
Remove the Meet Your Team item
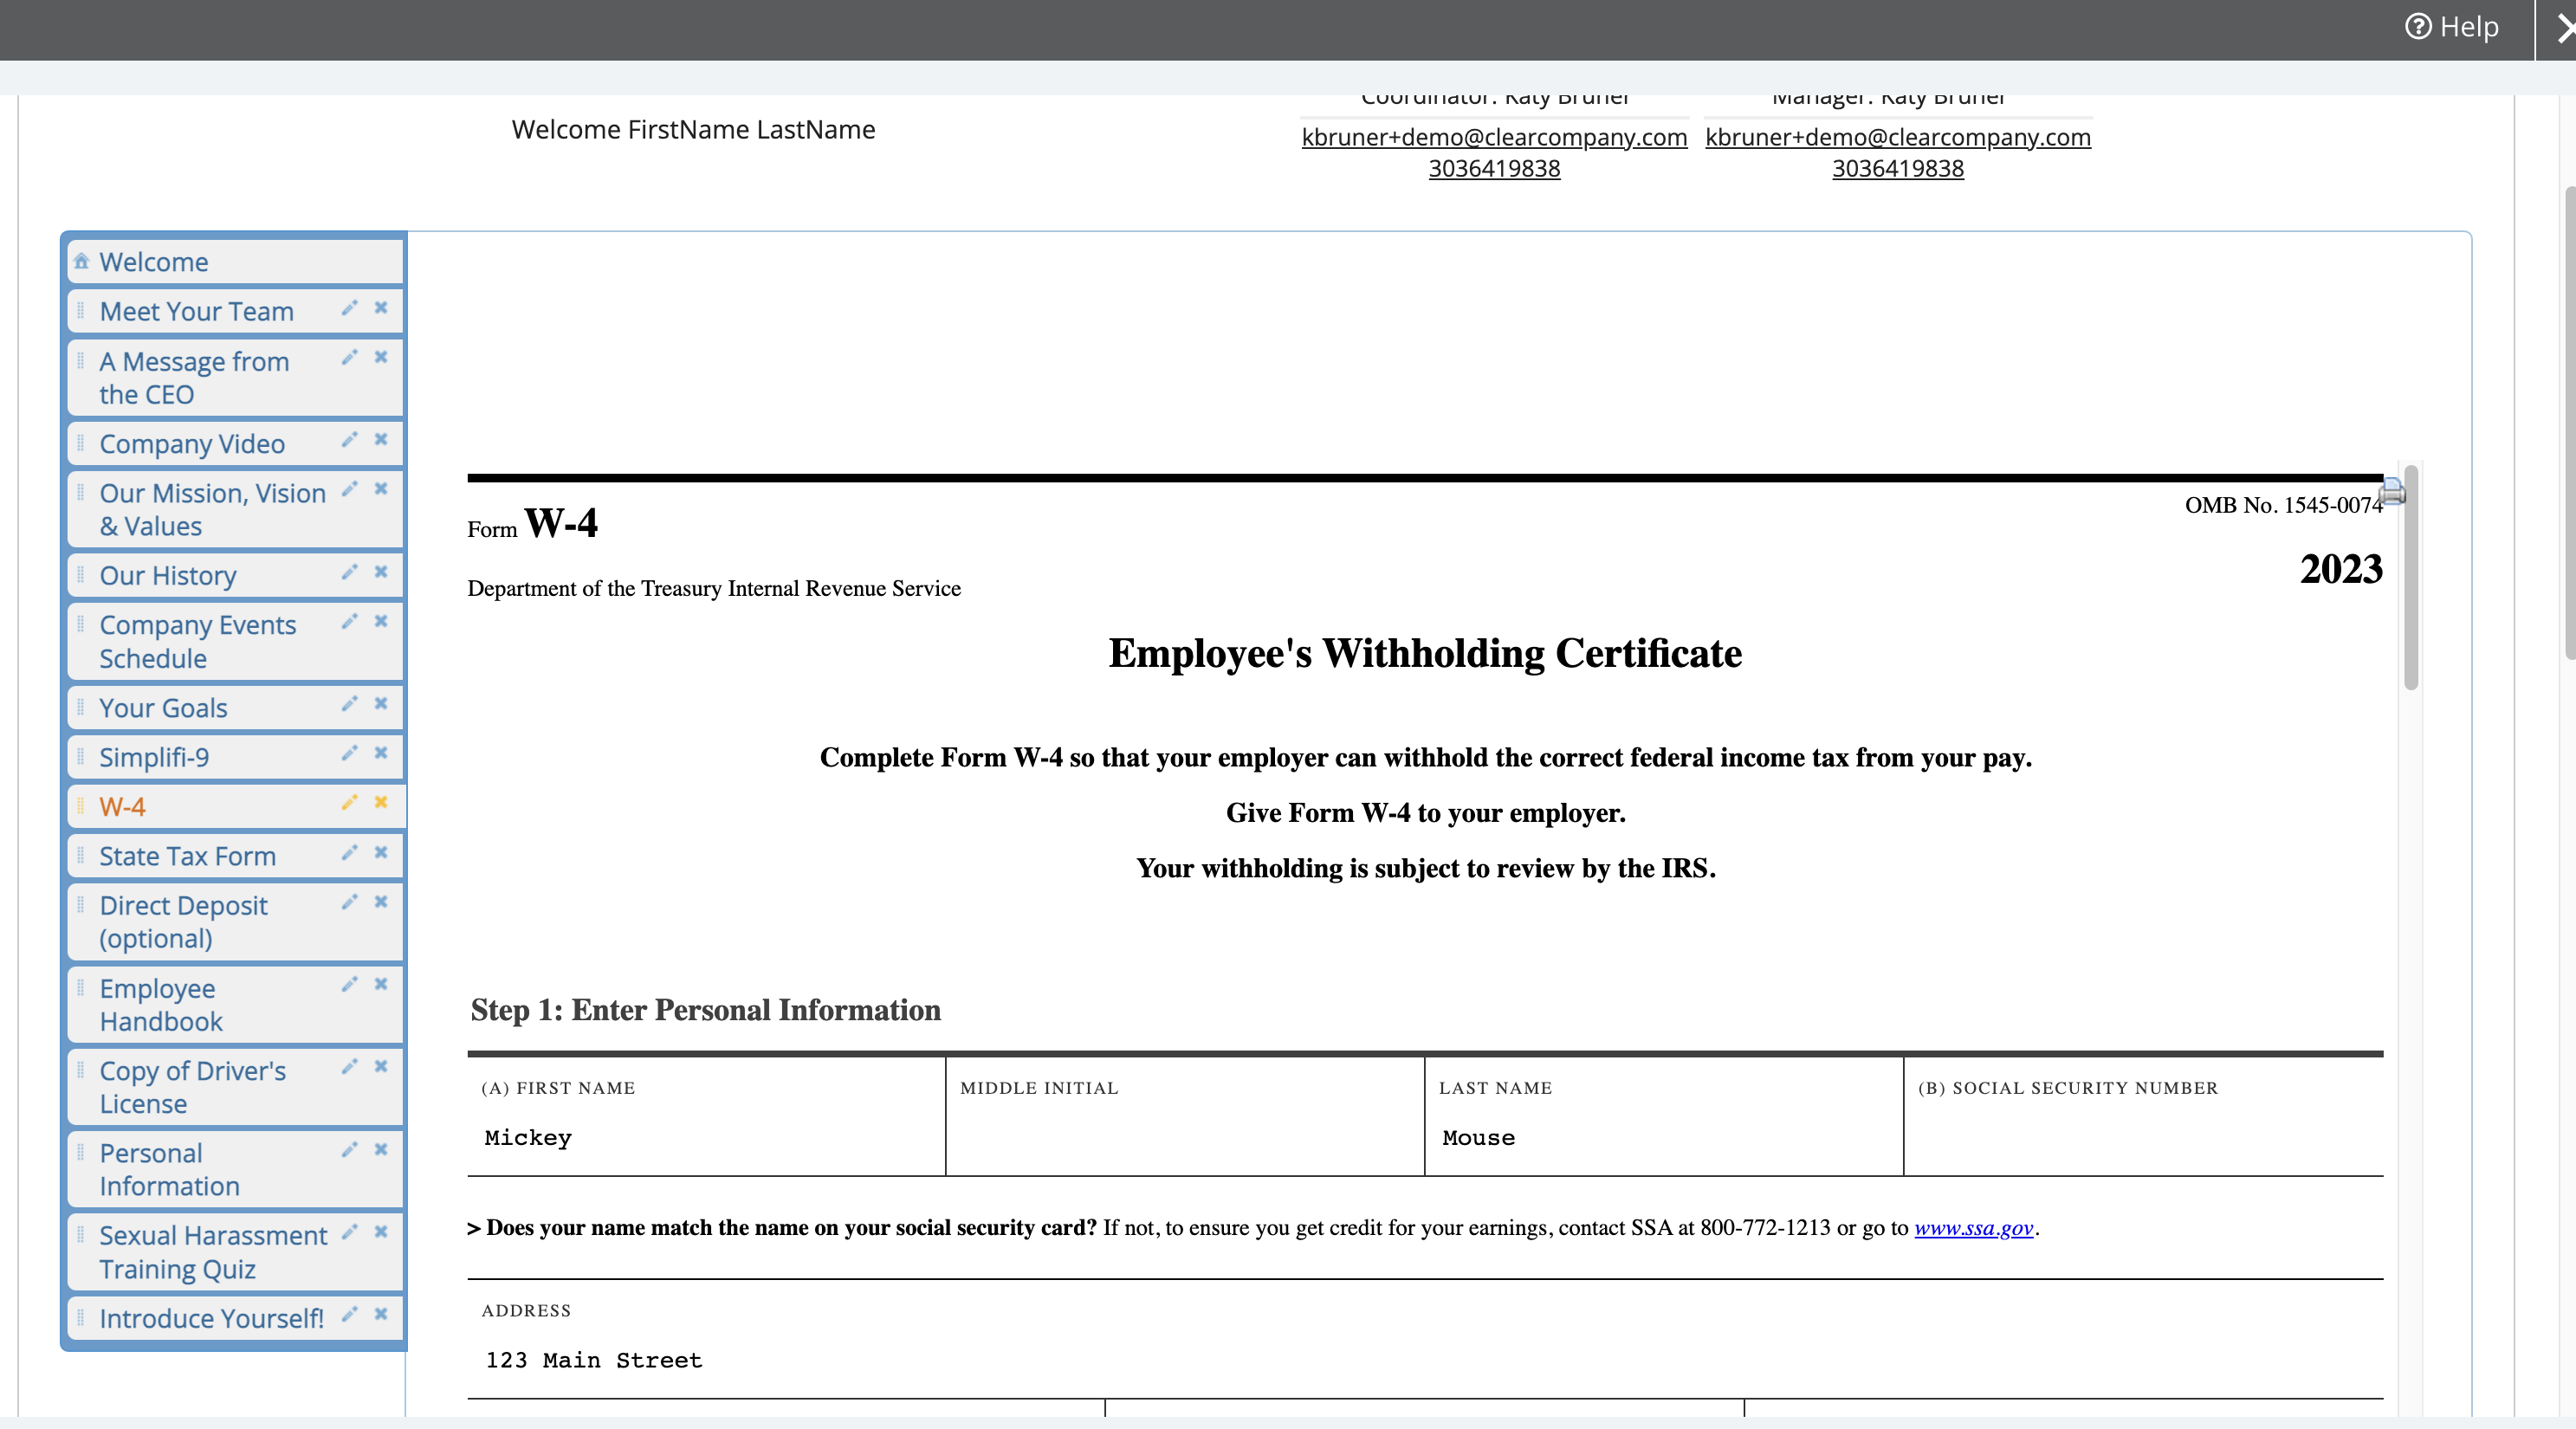click(x=381, y=308)
